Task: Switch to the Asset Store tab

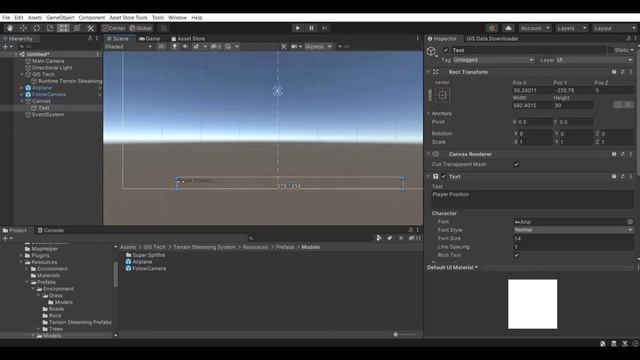Action: click(x=188, y=38)
